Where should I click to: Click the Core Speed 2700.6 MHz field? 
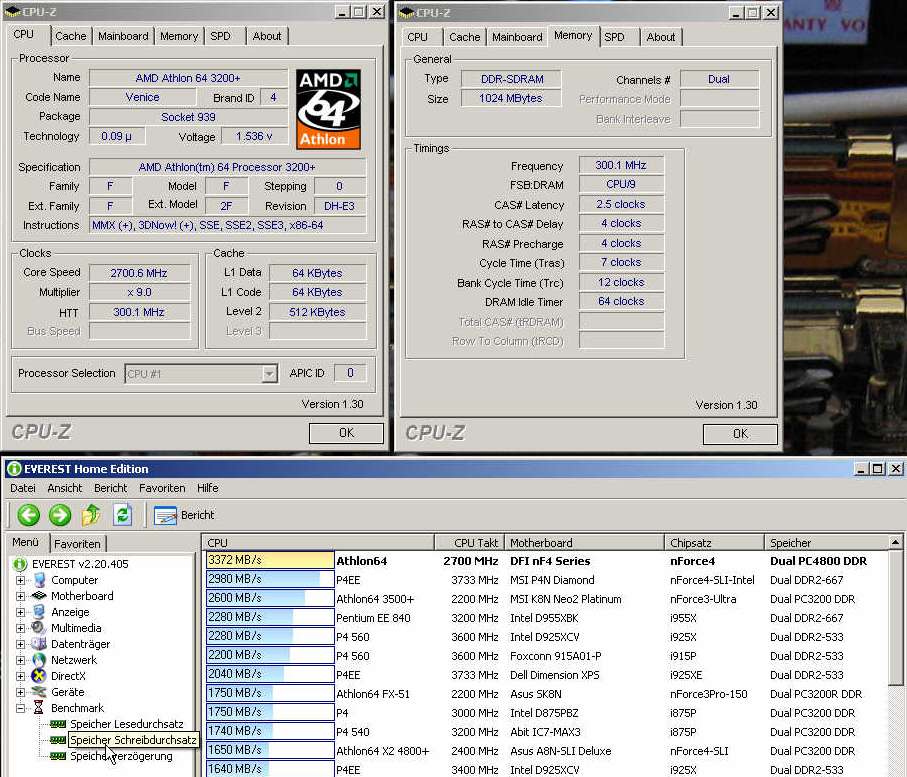[139, 273]
